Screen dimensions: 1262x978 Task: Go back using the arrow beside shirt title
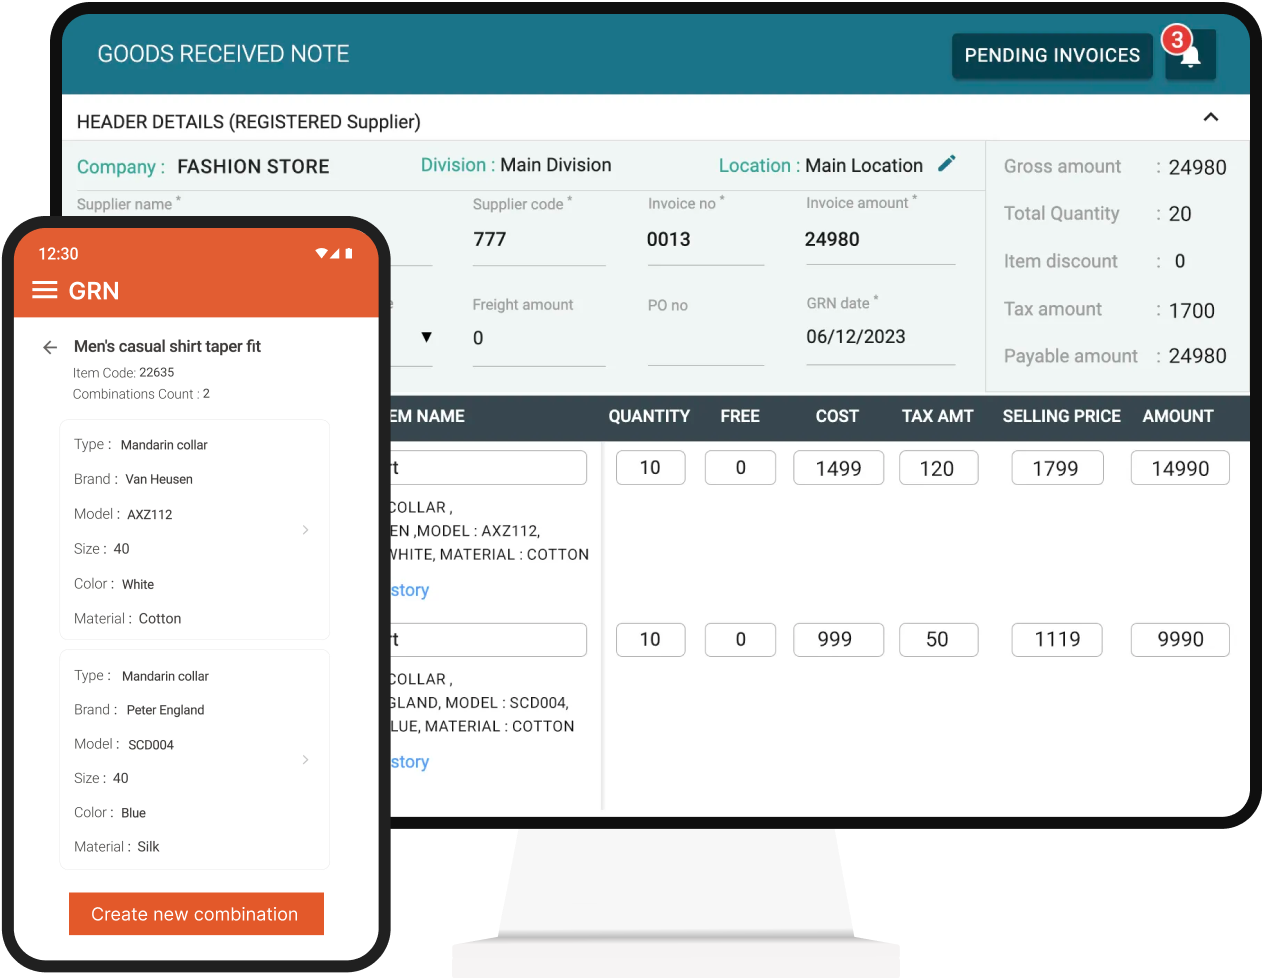coord(50,347)
